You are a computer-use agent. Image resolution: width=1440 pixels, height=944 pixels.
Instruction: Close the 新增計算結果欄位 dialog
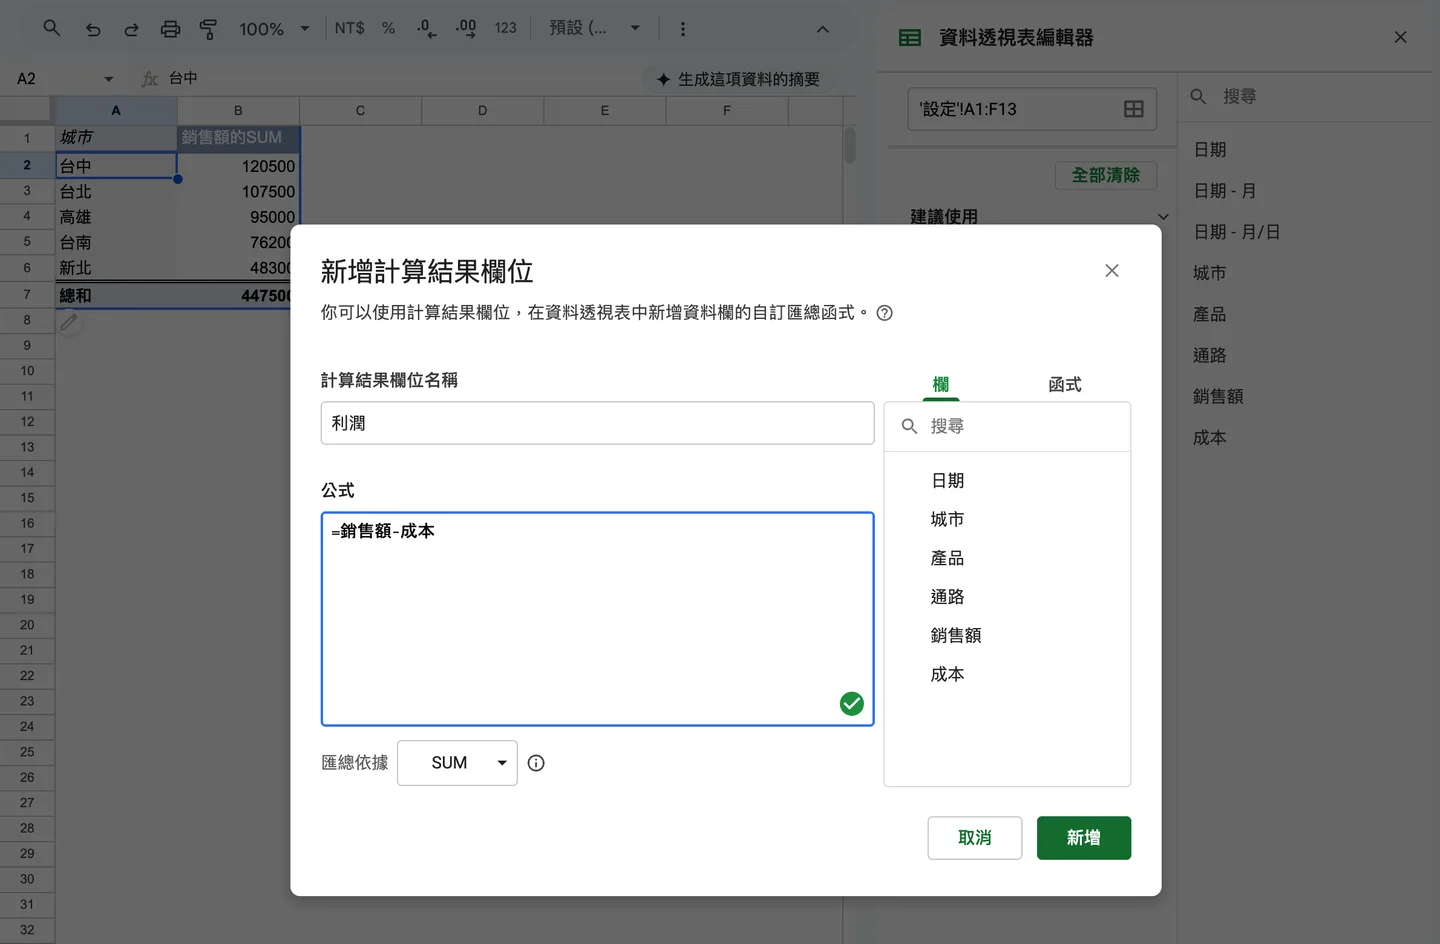click(x=1112, y=271)
